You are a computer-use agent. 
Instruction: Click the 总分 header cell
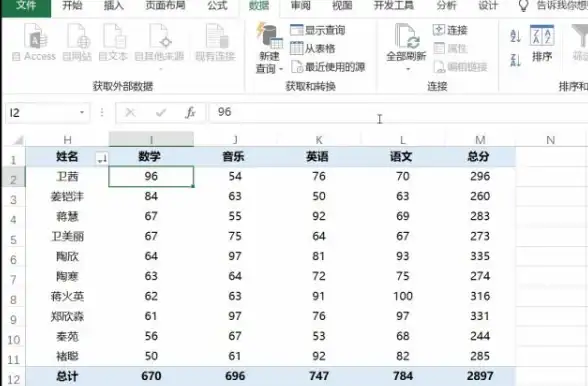[480, 156]
